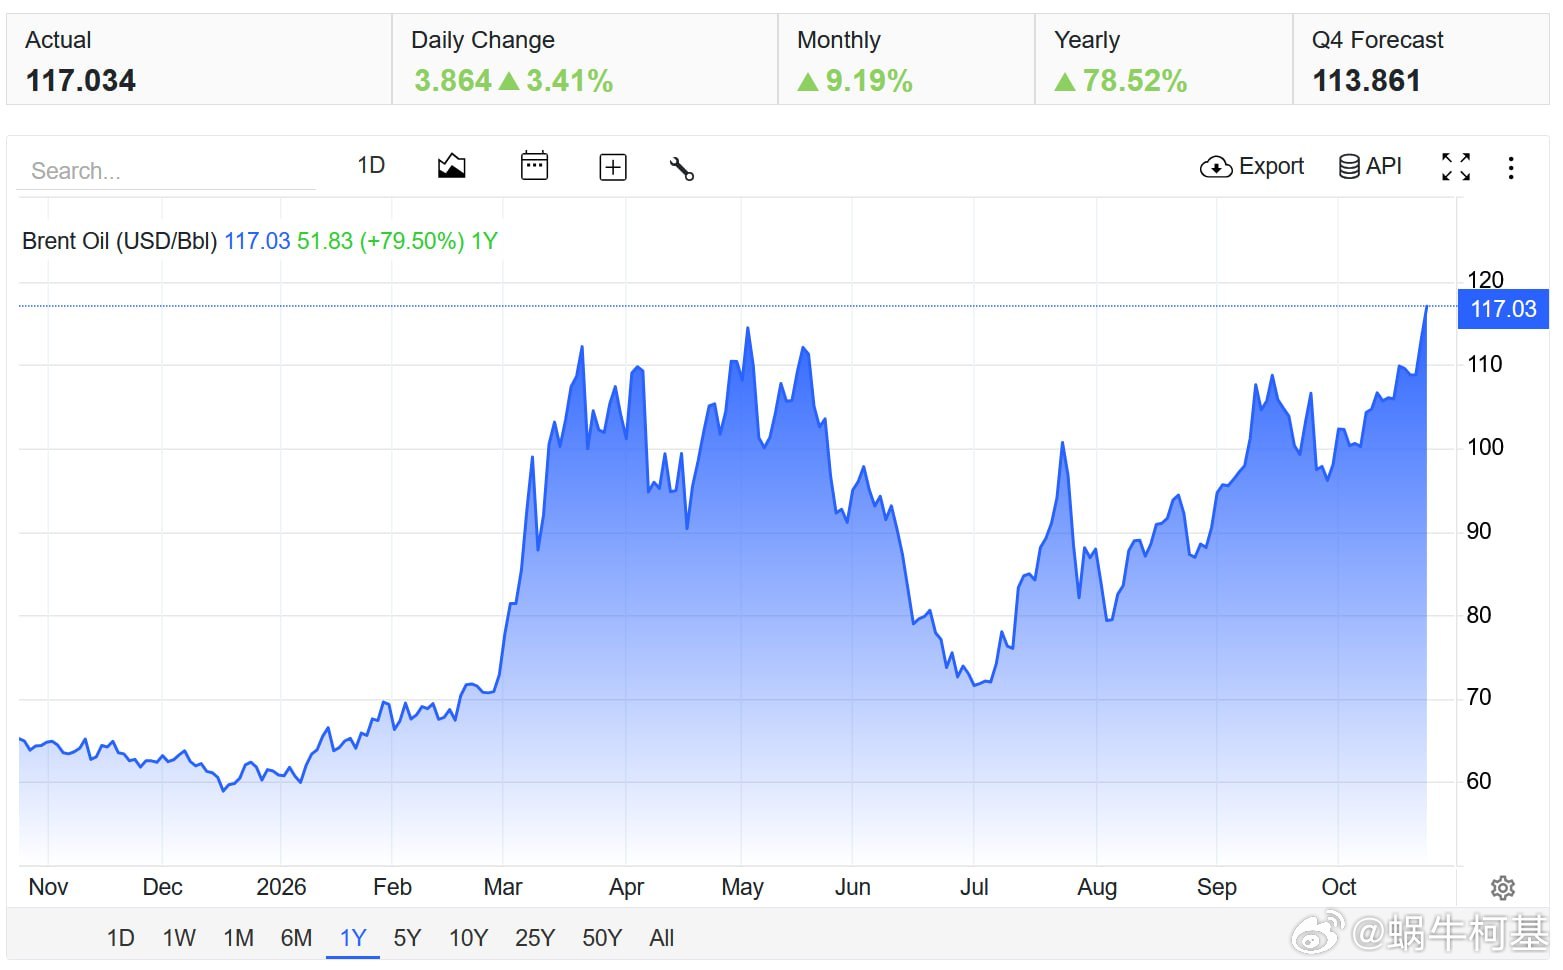Open the chart type selector icon
1563x970 pixels.
(452, 166)
